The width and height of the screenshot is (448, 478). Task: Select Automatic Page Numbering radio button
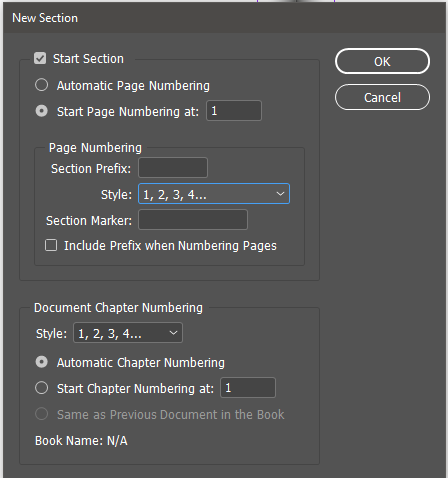(x=42, y=85)
